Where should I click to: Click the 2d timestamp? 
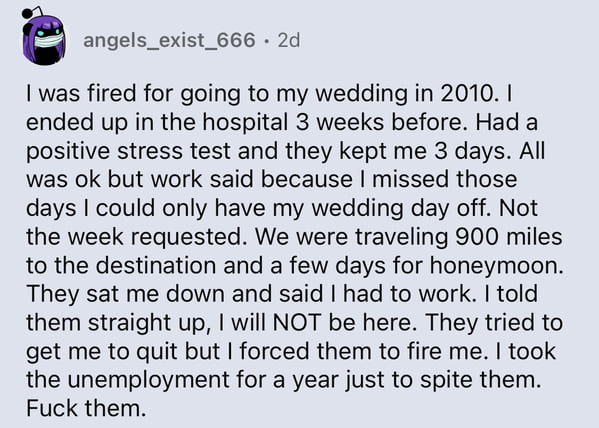[x=289, y=40]
